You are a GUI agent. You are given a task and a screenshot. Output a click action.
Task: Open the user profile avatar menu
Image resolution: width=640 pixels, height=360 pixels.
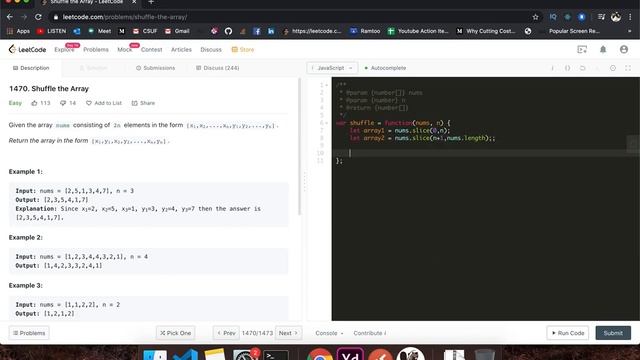(x=624, y=49)
